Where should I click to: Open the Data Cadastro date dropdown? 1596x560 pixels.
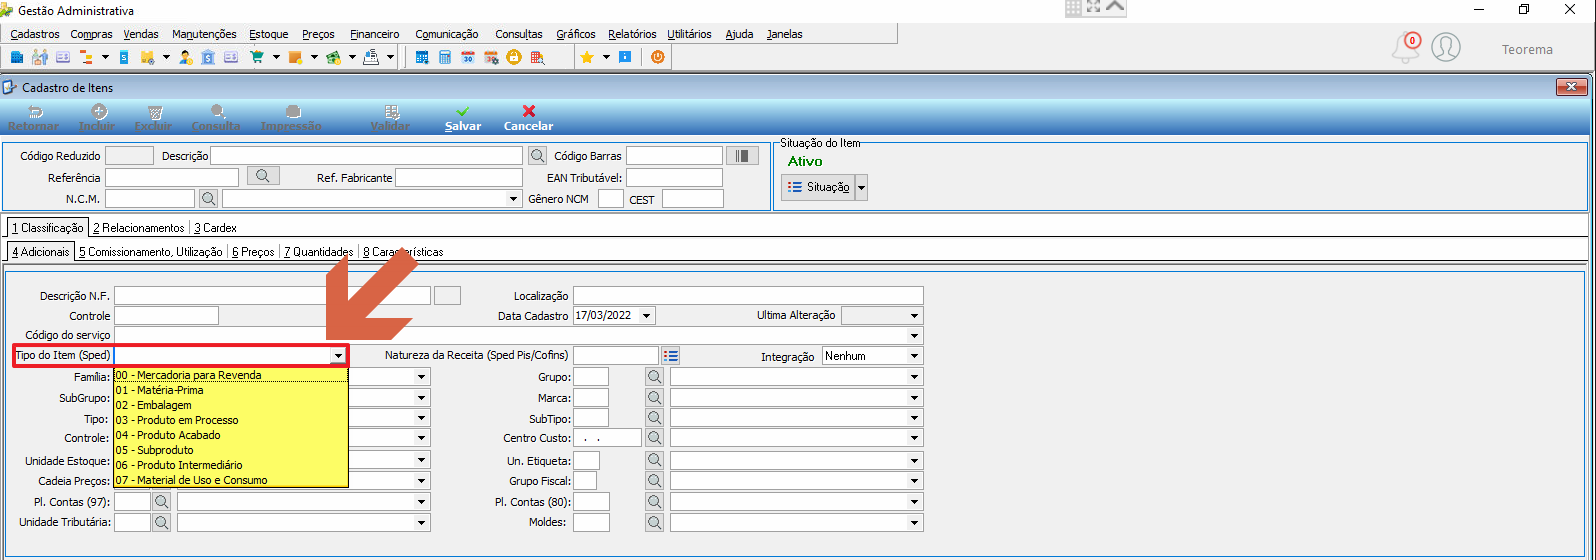(x=647, y=316)
